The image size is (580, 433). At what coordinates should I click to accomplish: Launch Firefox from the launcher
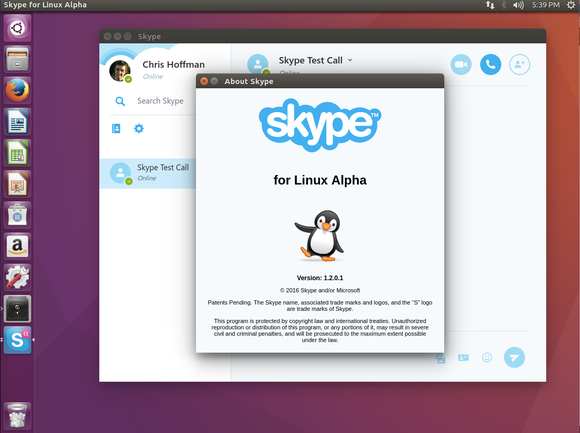17,90
